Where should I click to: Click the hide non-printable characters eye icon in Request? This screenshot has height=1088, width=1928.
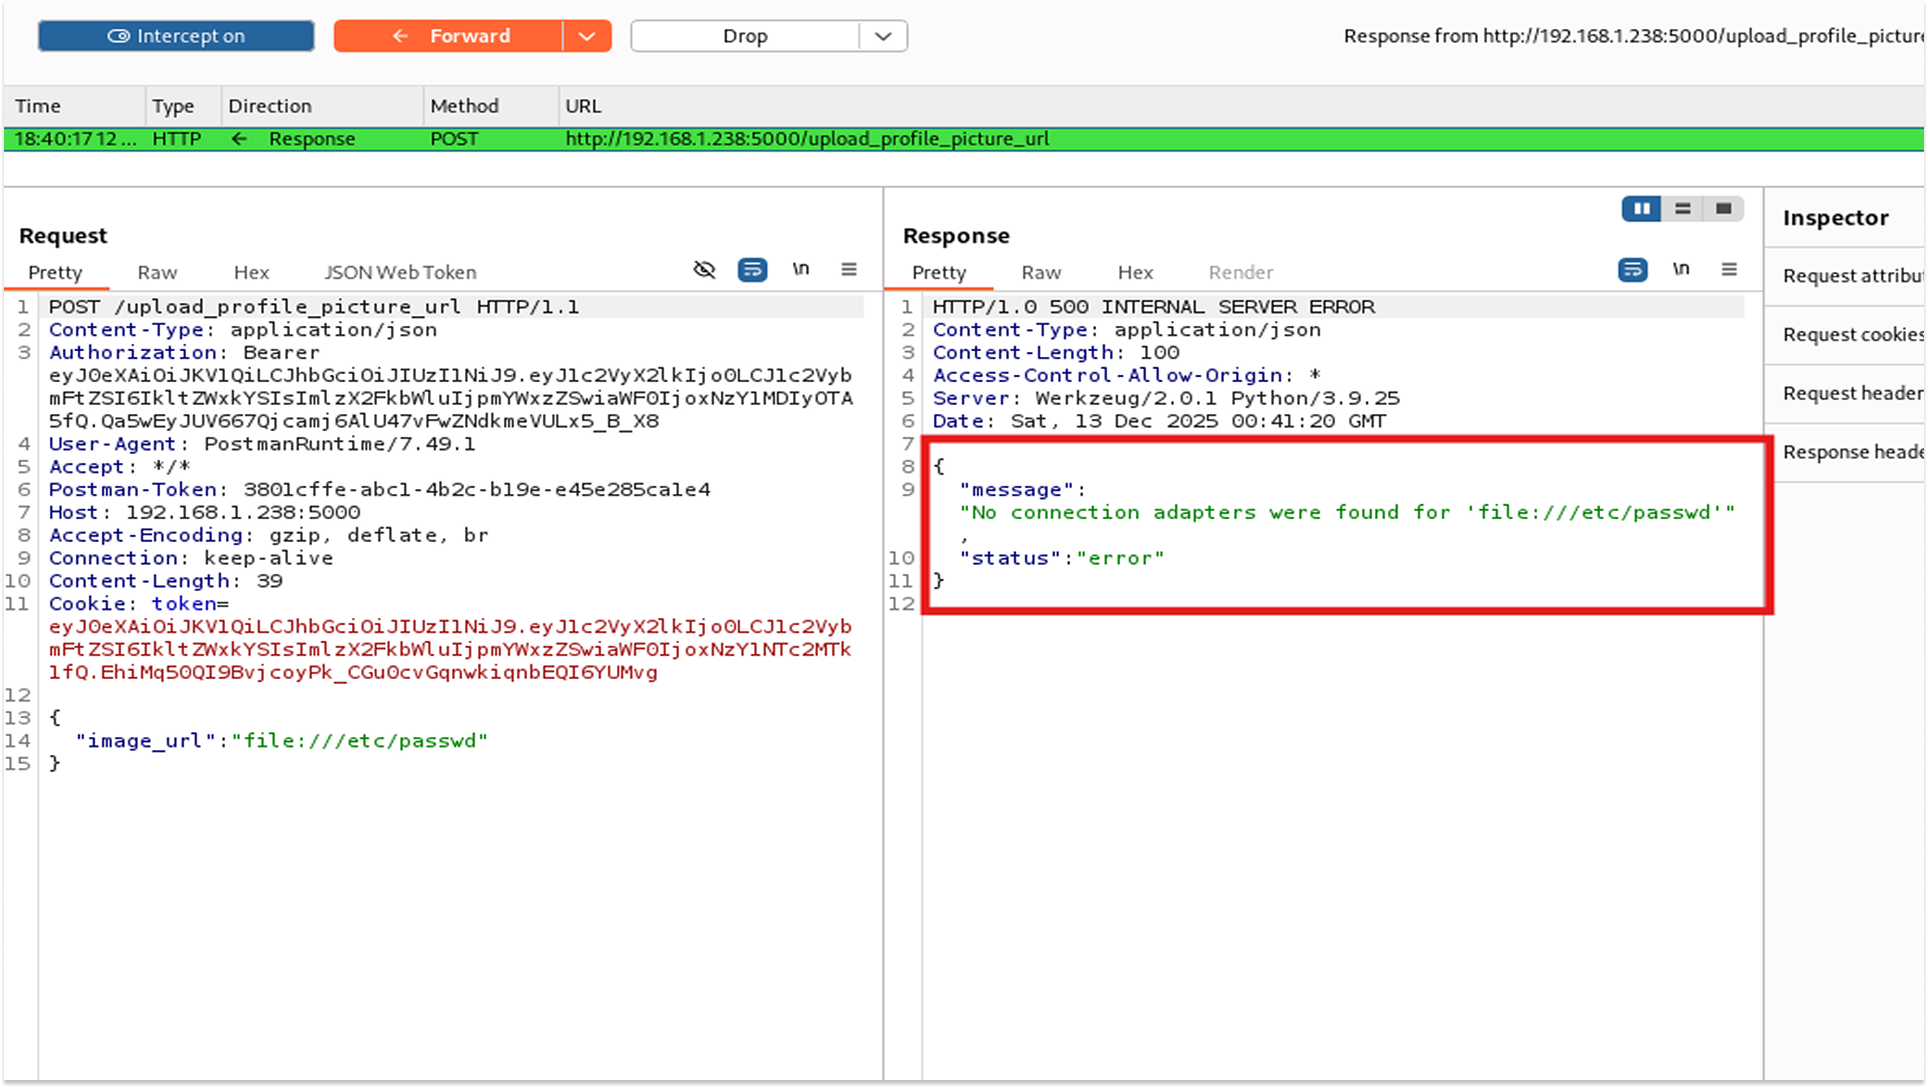(x=704, y=270)
